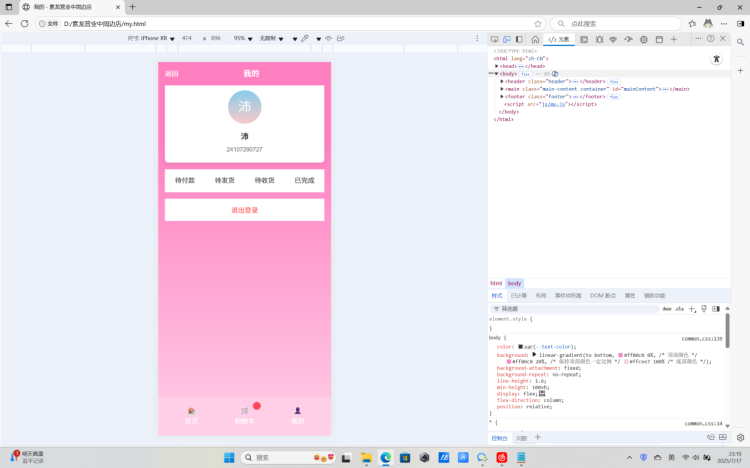Open the Performance gauge icon in DevTools
This screenshot has height=468, width=750.
click(x=628, y=39)
